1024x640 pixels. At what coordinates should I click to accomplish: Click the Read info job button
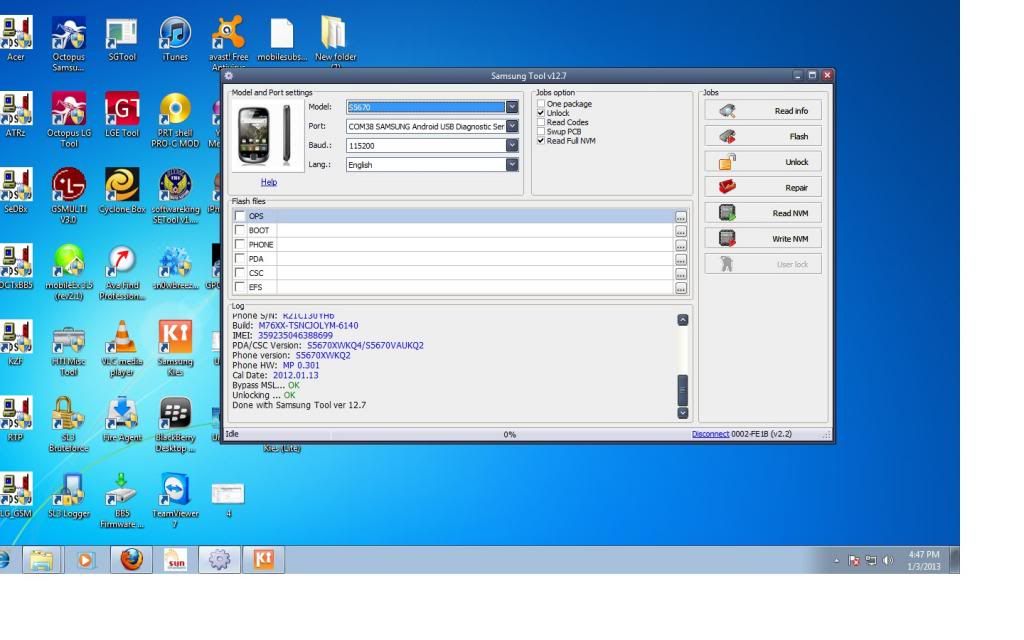[x=763, y=110]
